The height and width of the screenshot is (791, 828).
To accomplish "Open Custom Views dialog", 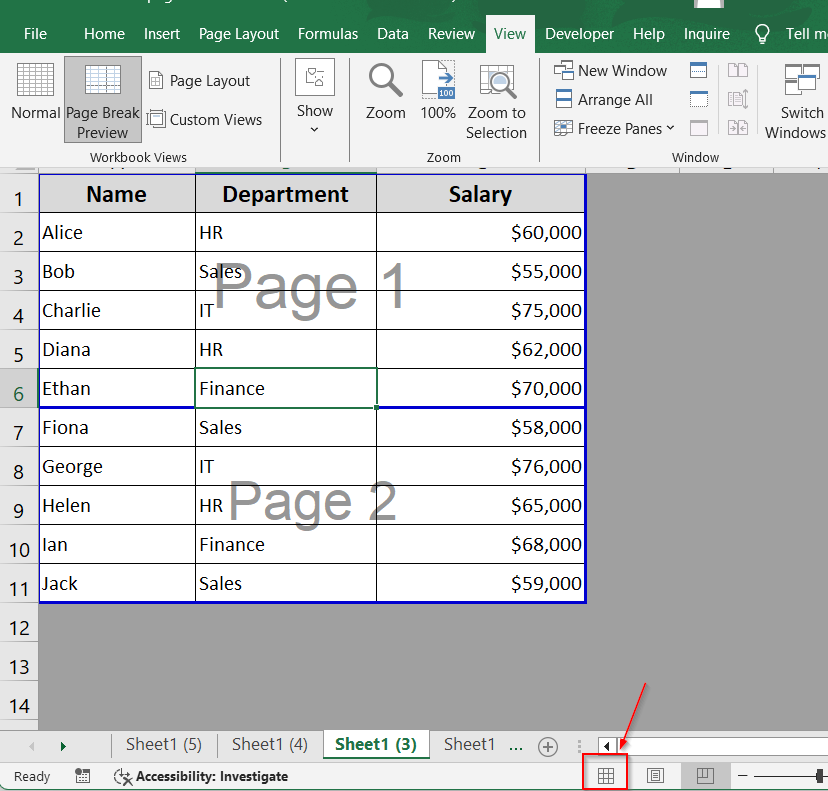I will tap(204, 120).
